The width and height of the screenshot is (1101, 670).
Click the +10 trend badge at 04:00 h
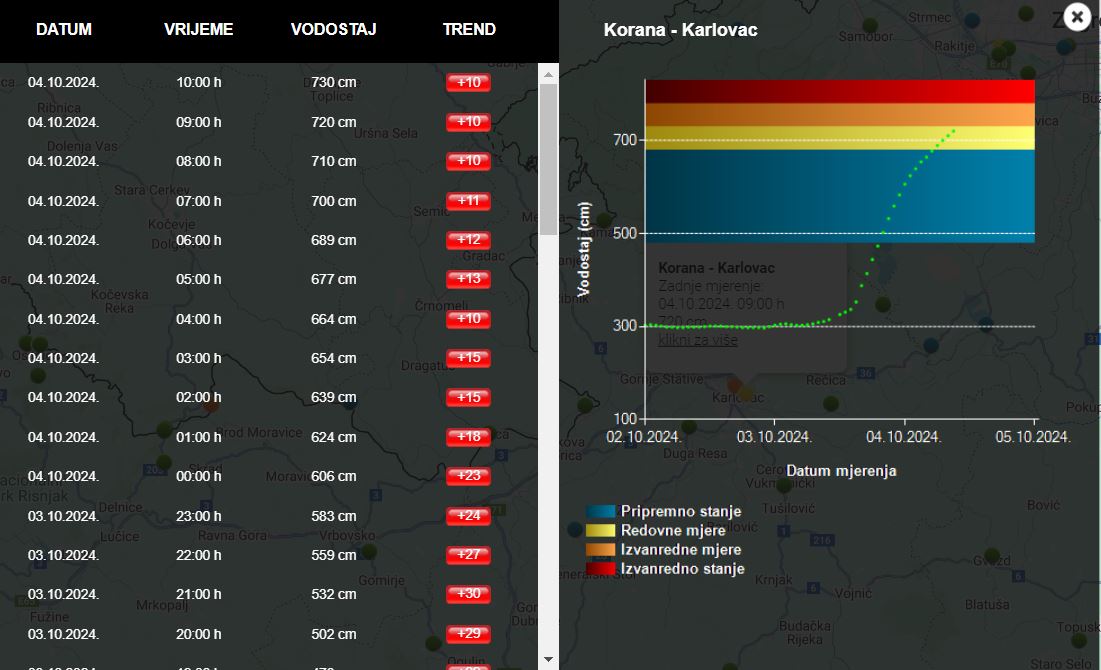point(468,319)
